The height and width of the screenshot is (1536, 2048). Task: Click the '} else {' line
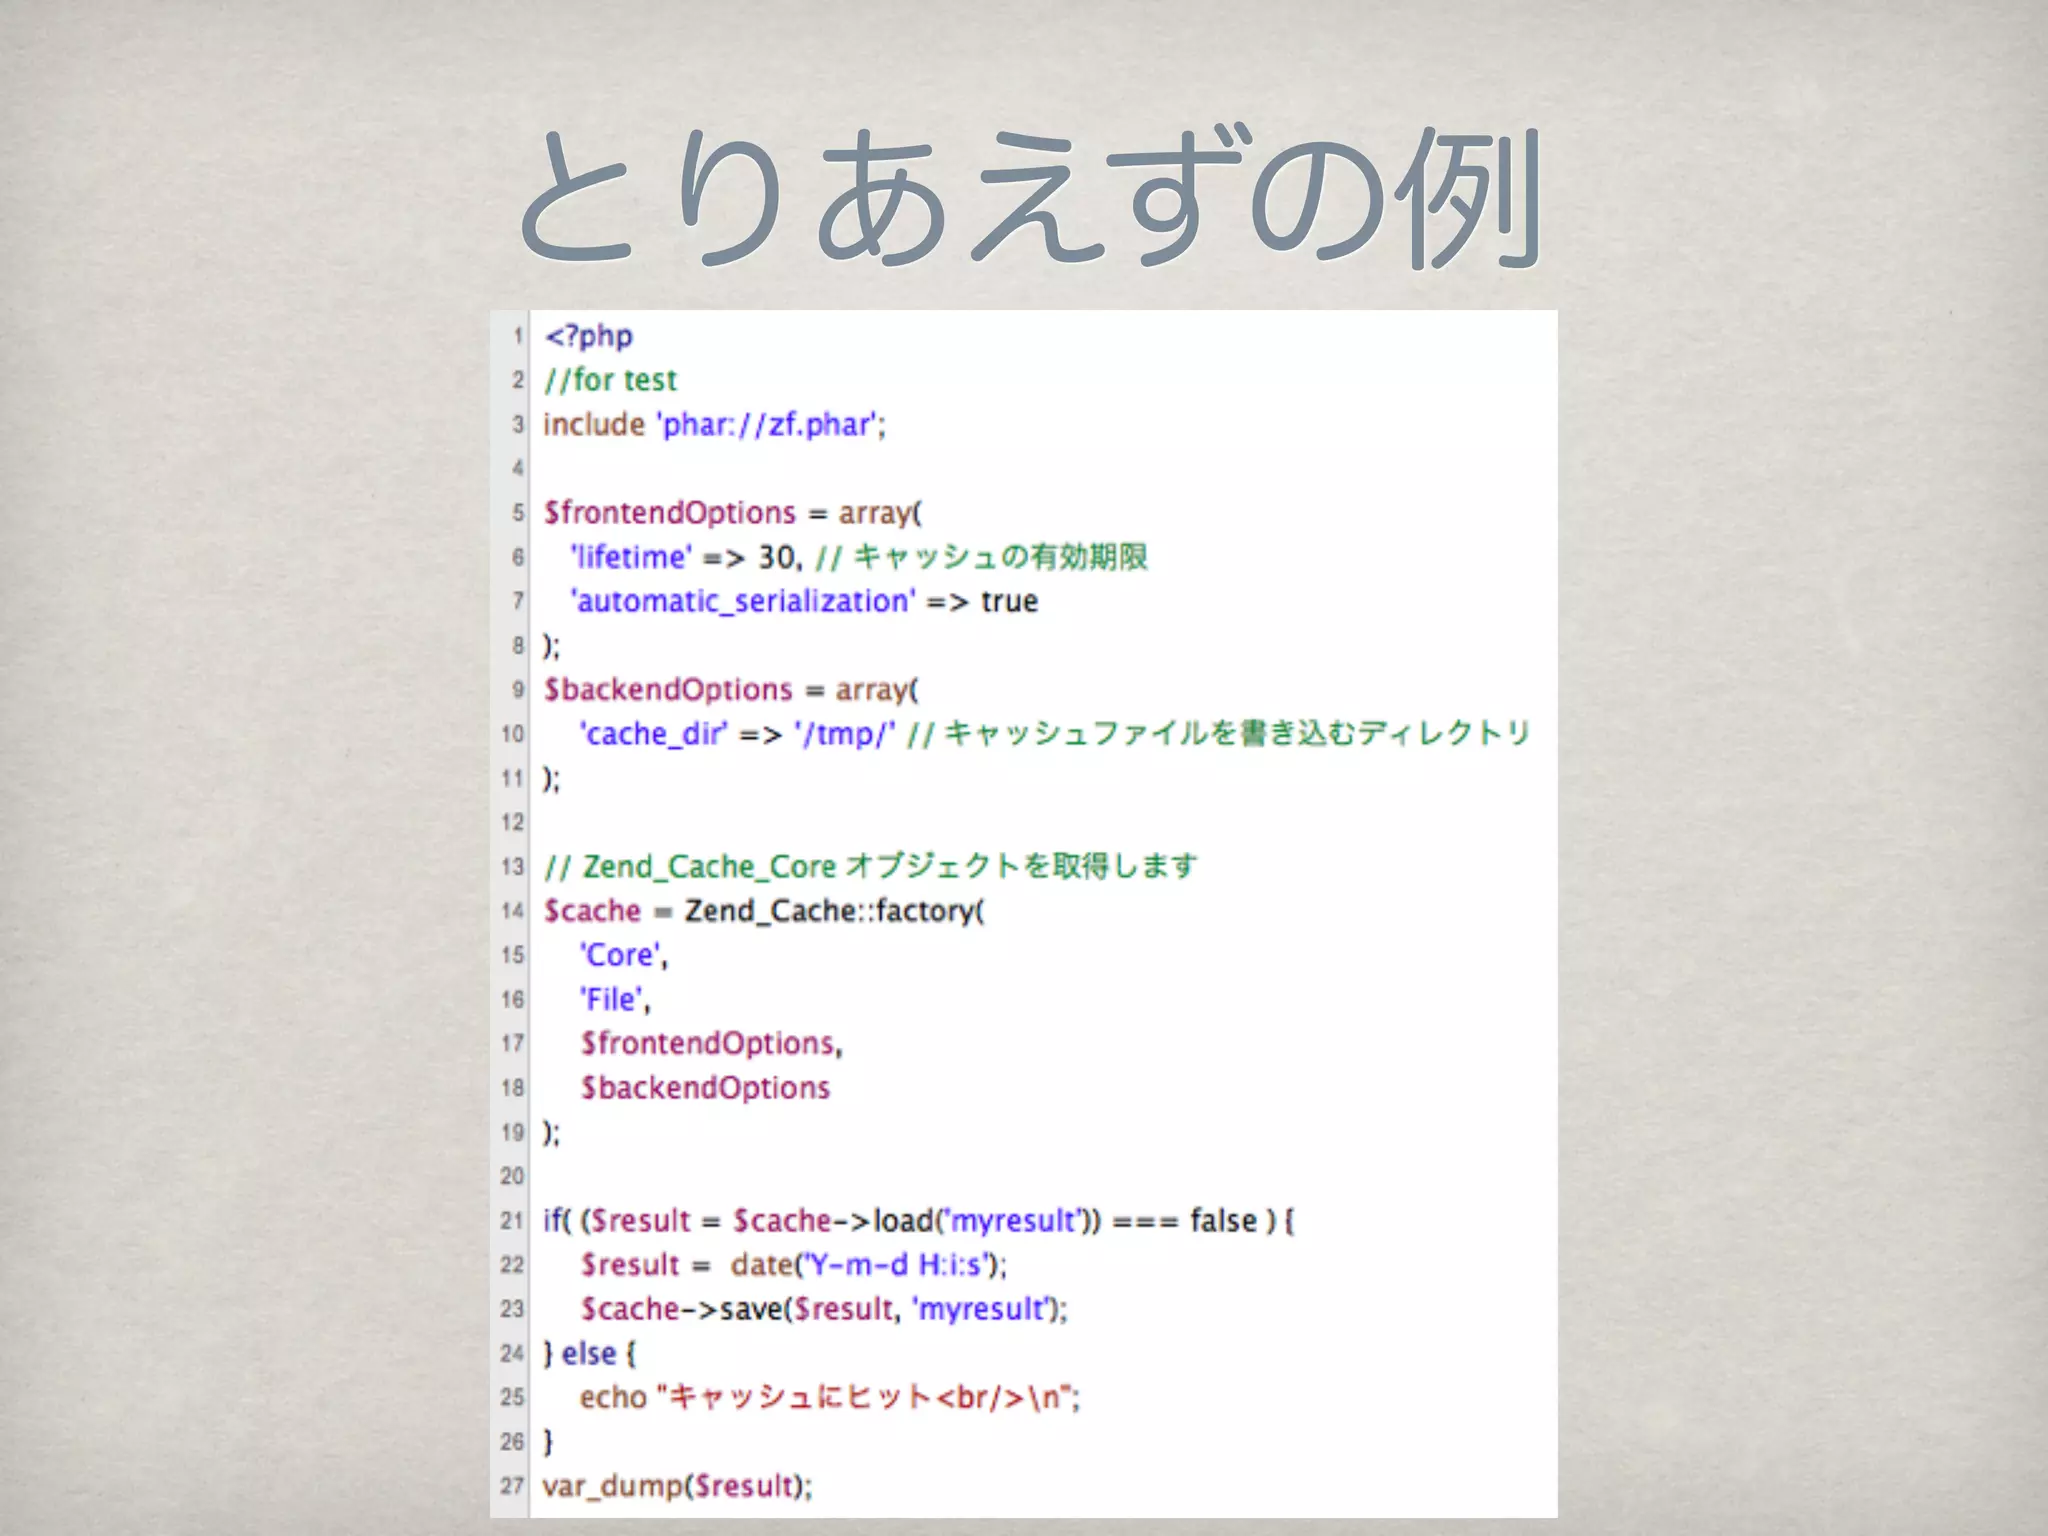pyautogui.click(x=590, y=1354)
